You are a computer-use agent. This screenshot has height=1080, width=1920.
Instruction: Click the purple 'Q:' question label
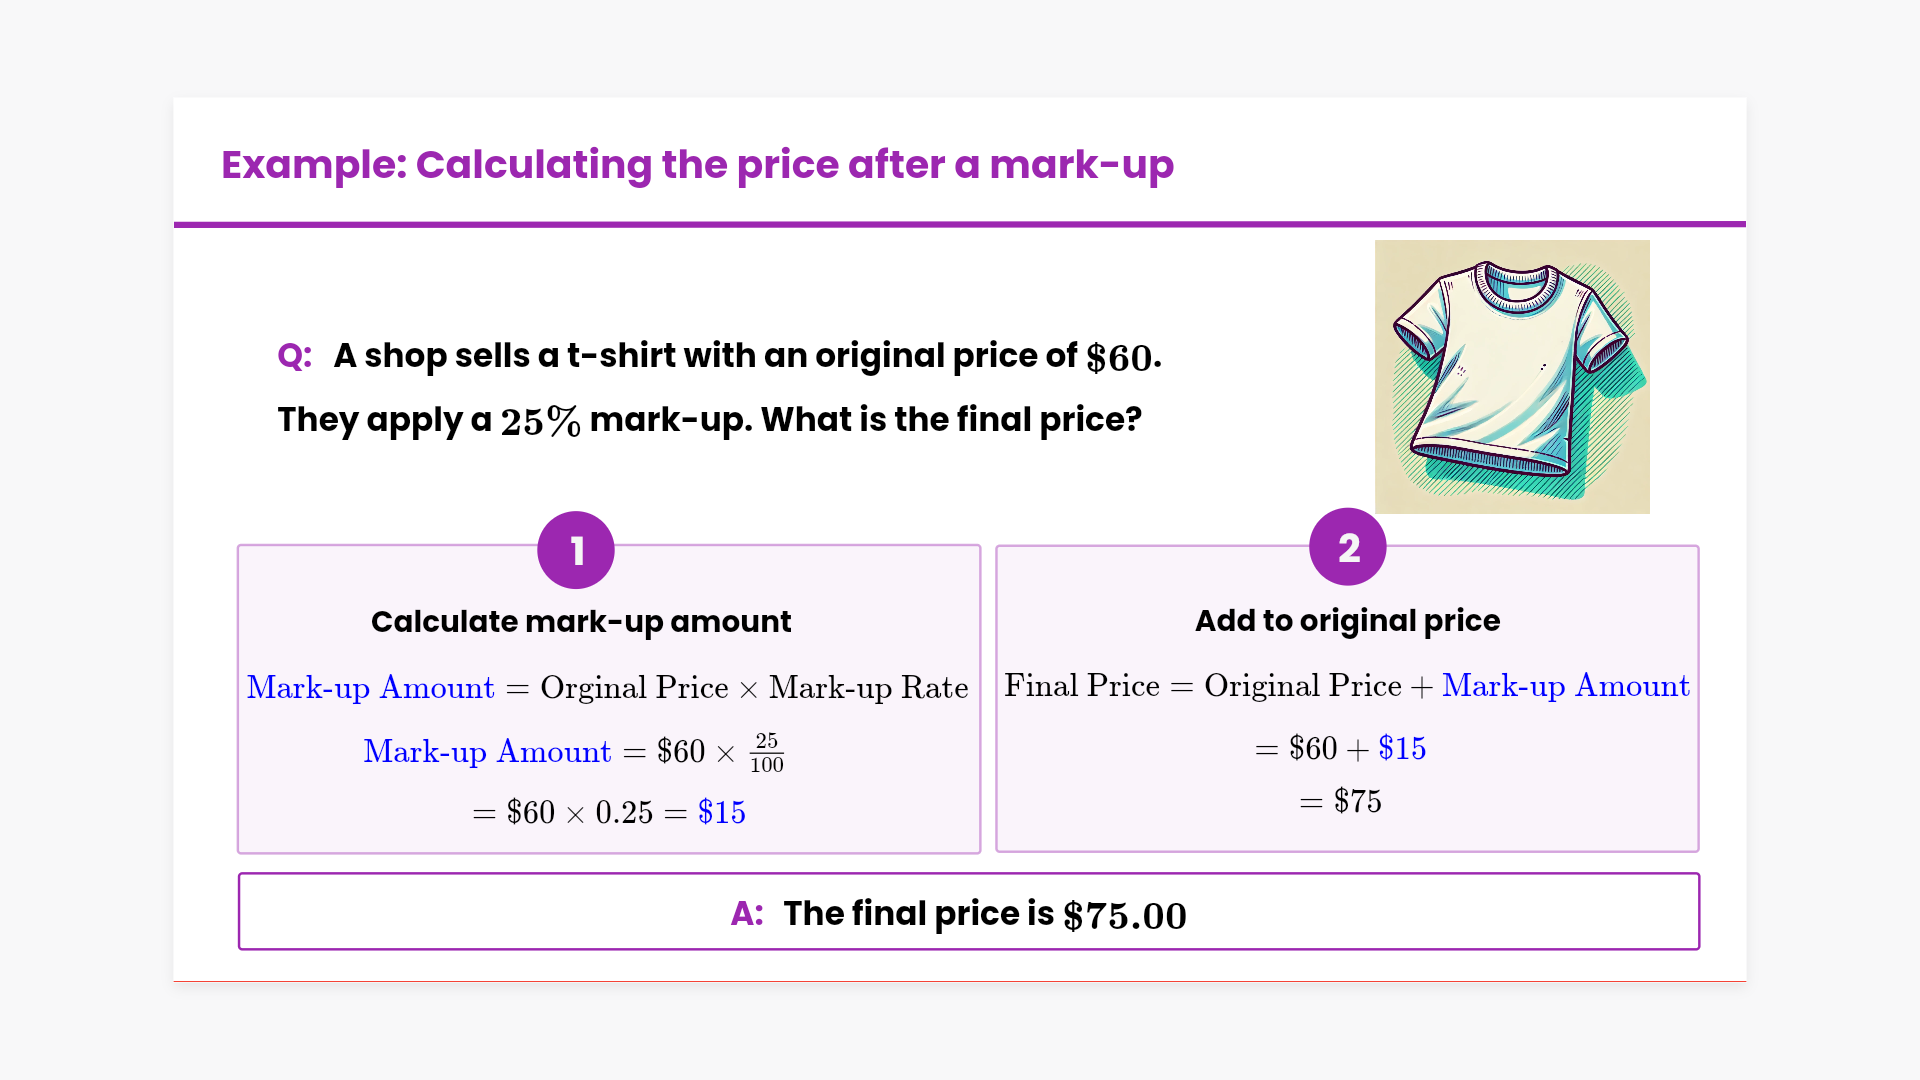(x=294, y=356)
